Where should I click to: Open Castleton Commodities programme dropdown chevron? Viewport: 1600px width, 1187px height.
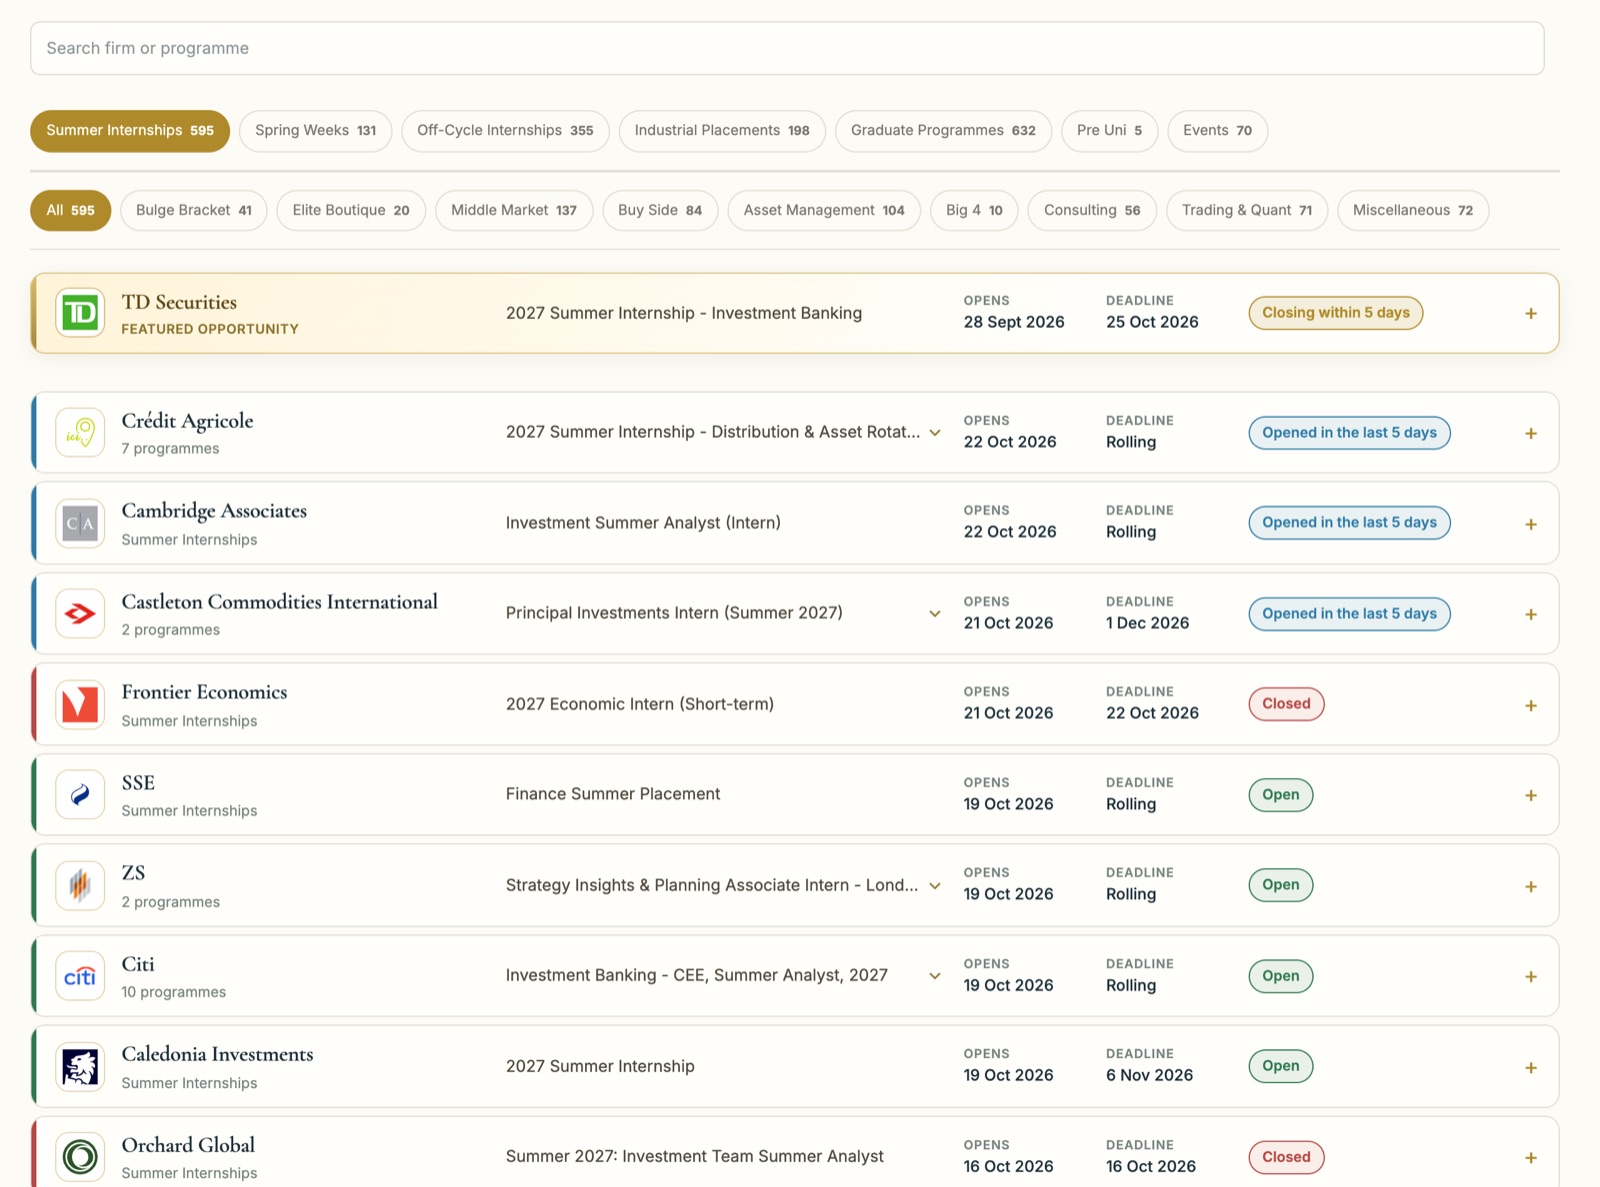(935, 614)
